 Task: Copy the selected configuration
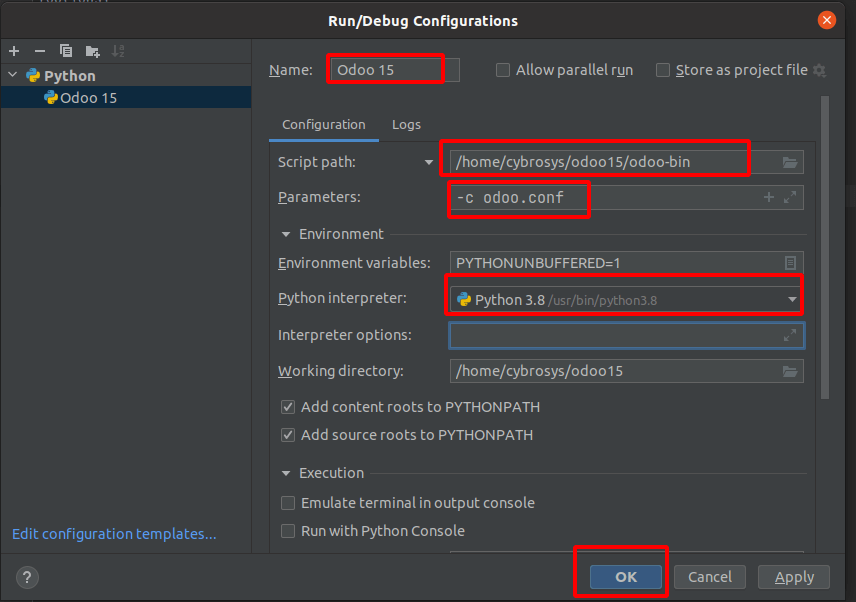(x=66, y=51)
